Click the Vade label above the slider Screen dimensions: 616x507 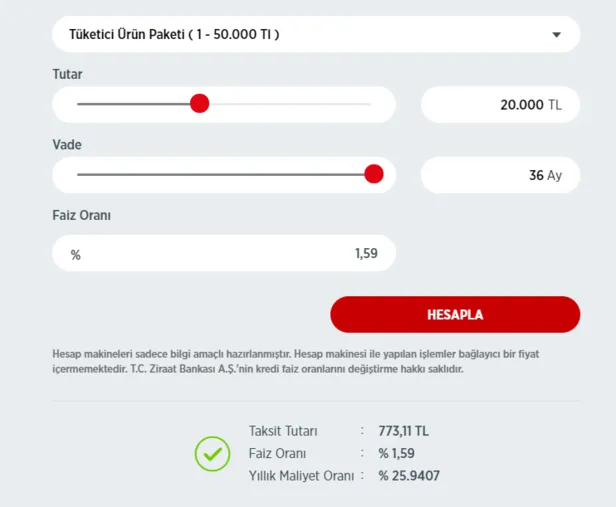(67, 145)
